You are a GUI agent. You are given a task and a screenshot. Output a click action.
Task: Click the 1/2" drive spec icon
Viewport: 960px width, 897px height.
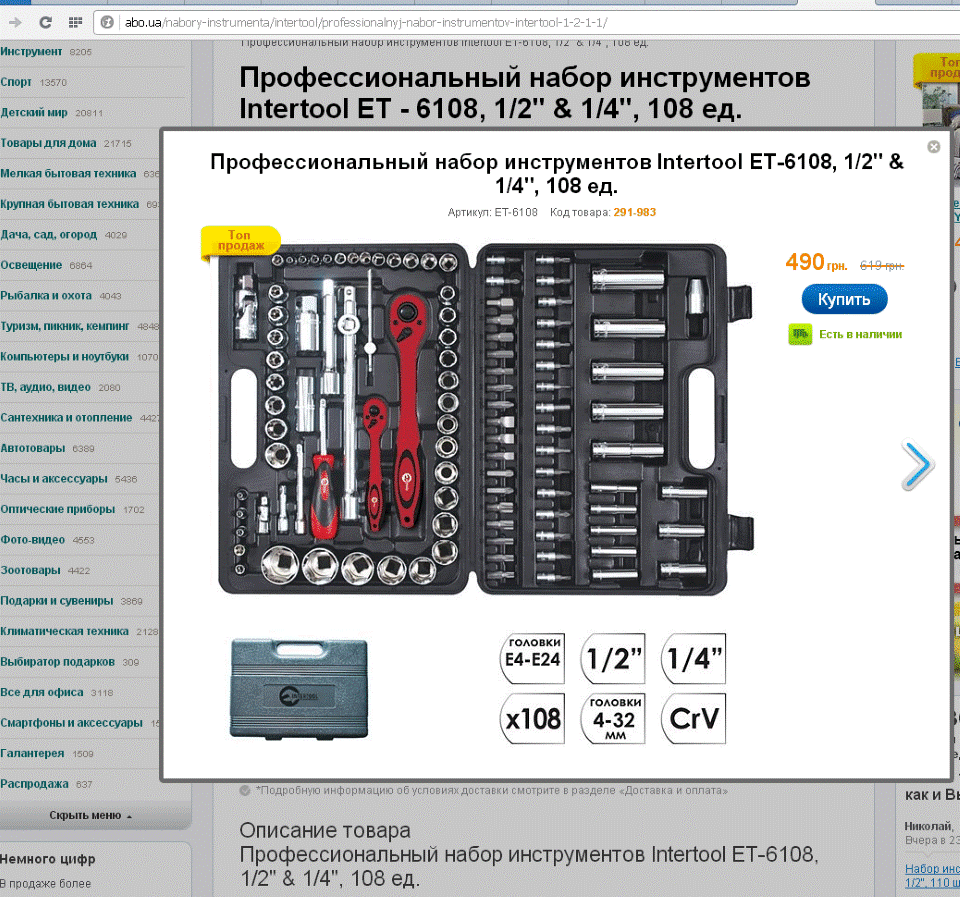(x=613, y=659)
